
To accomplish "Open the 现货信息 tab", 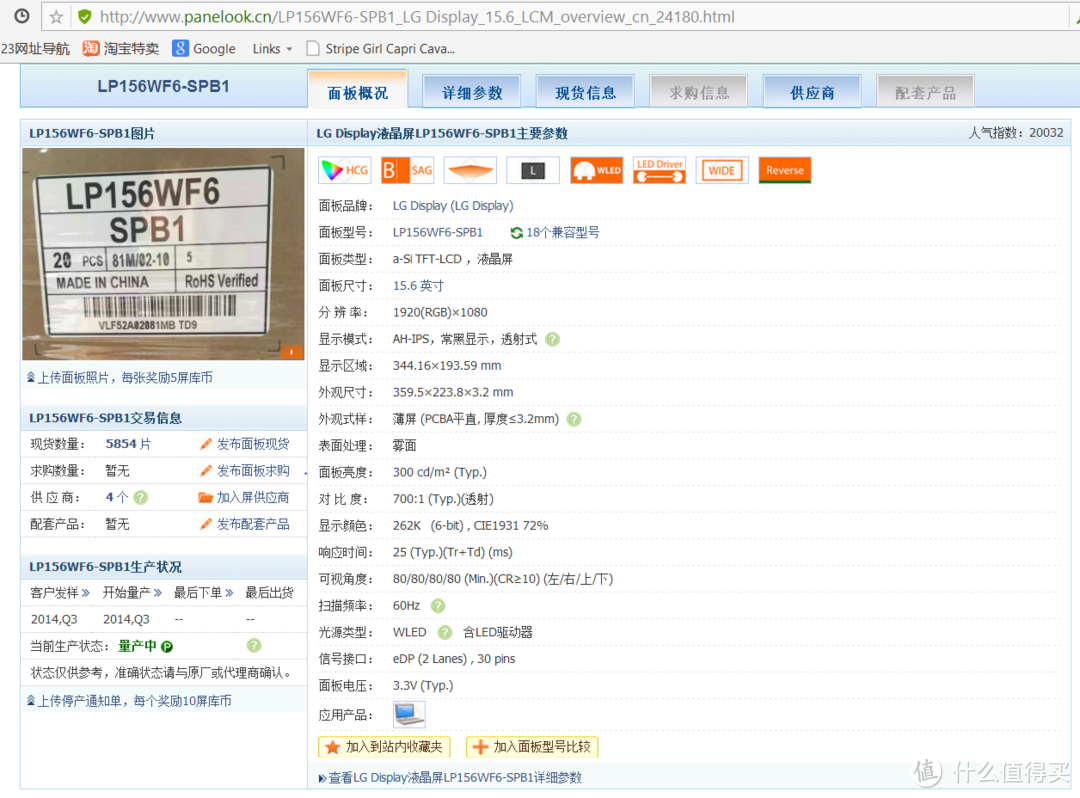I will 585,92.
